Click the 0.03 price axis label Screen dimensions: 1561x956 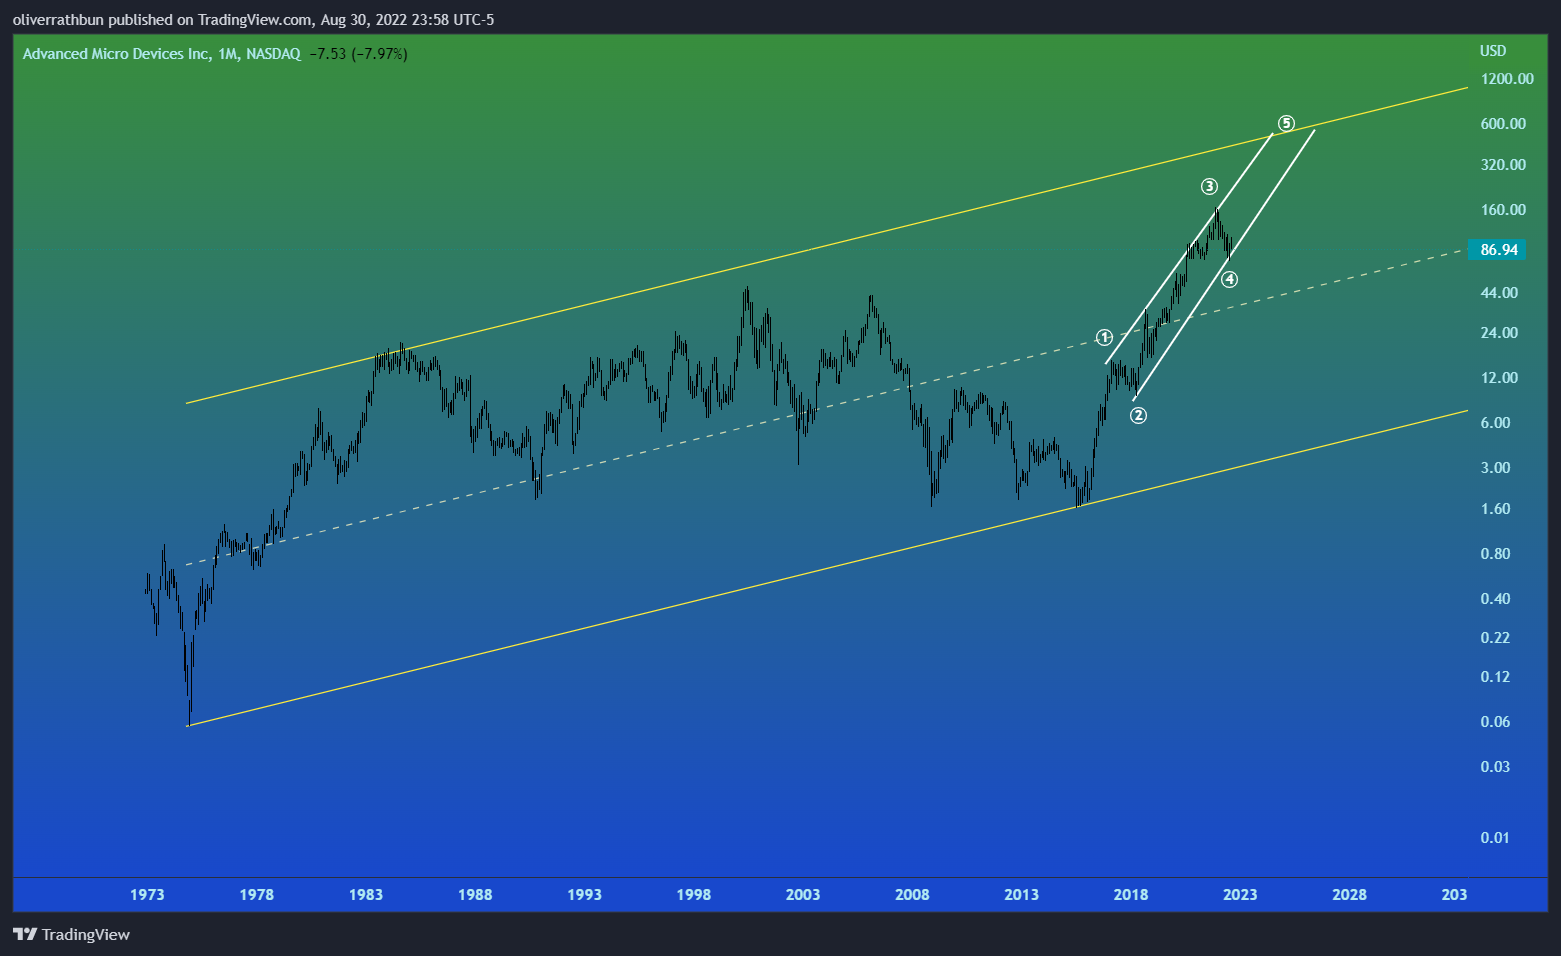1495,767
